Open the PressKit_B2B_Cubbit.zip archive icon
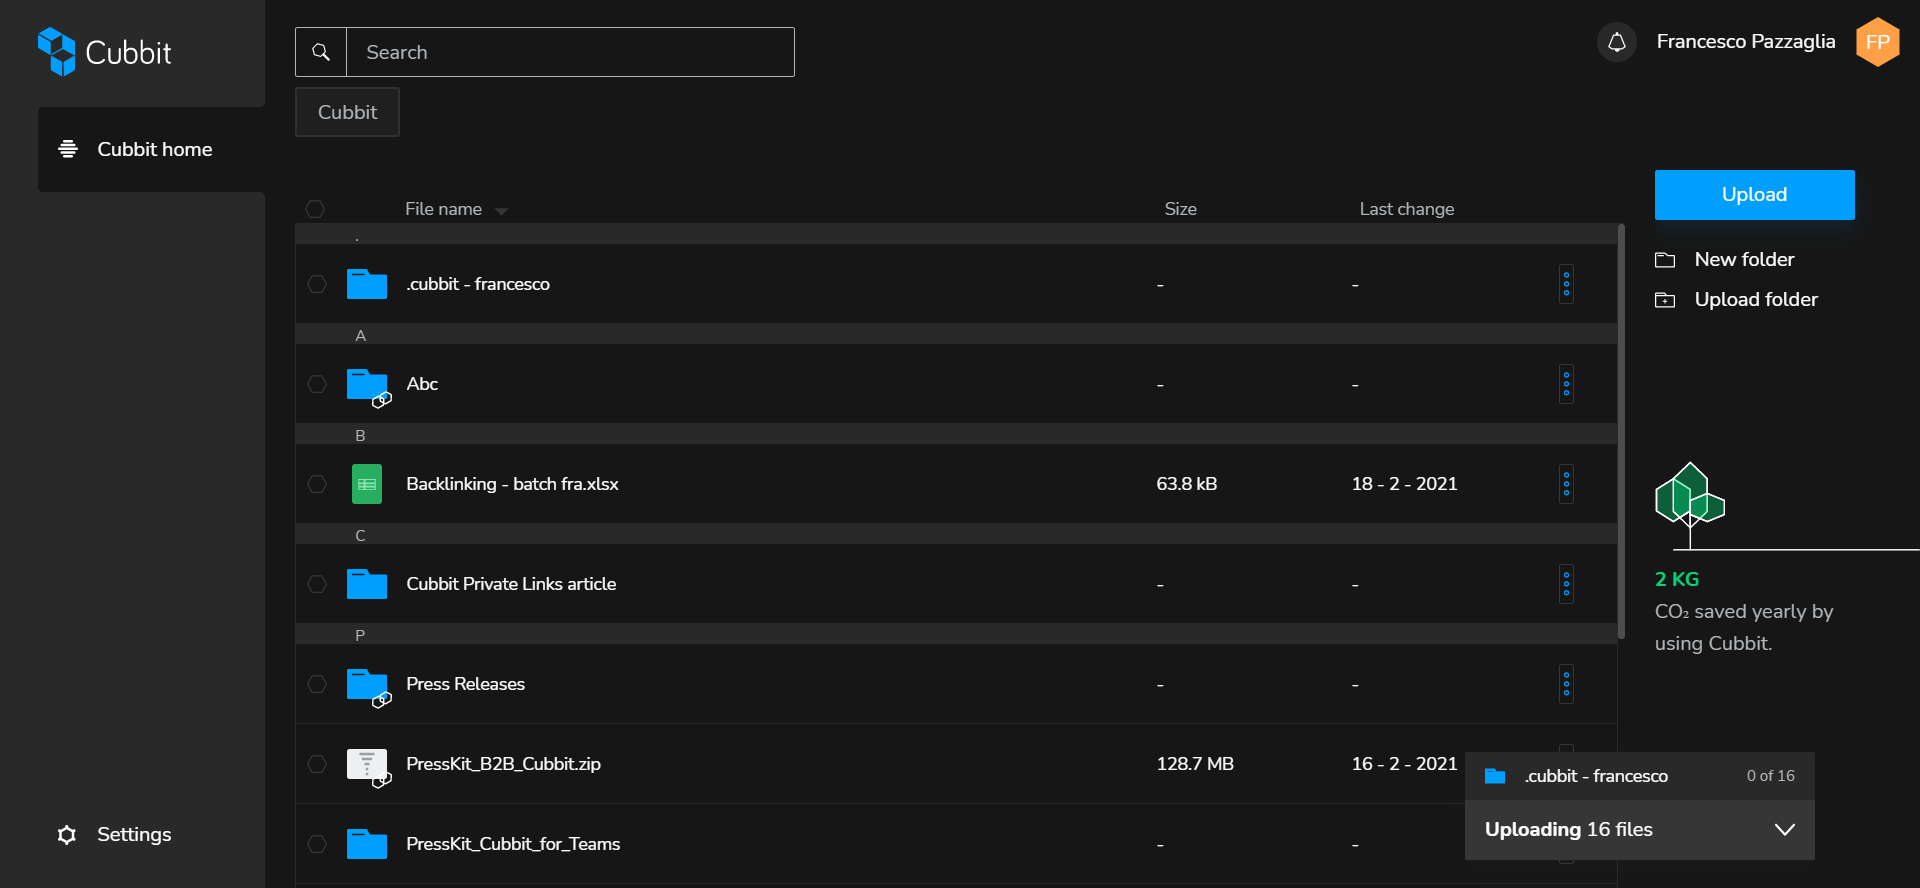Screen dimensions: 1920x888 [x=367, y=765]
